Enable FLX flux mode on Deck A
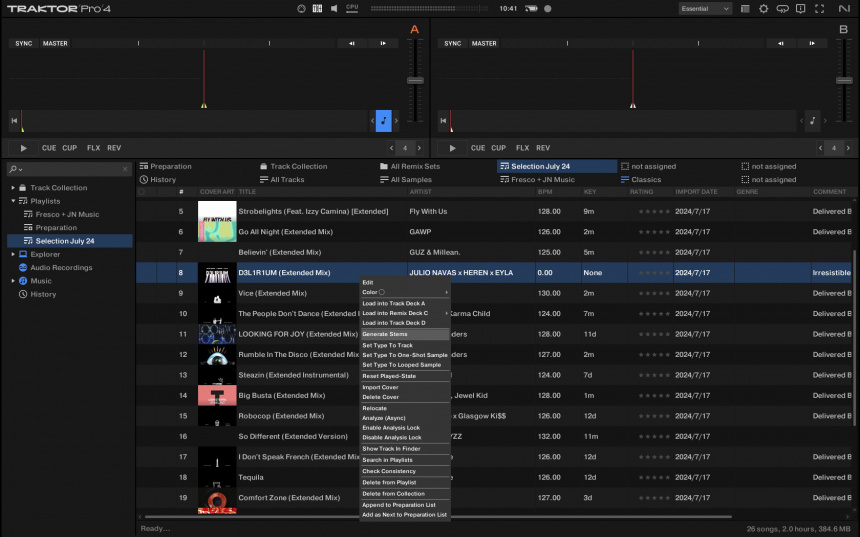The height and width of the screenshot is (537, 860). click(94, 148)
